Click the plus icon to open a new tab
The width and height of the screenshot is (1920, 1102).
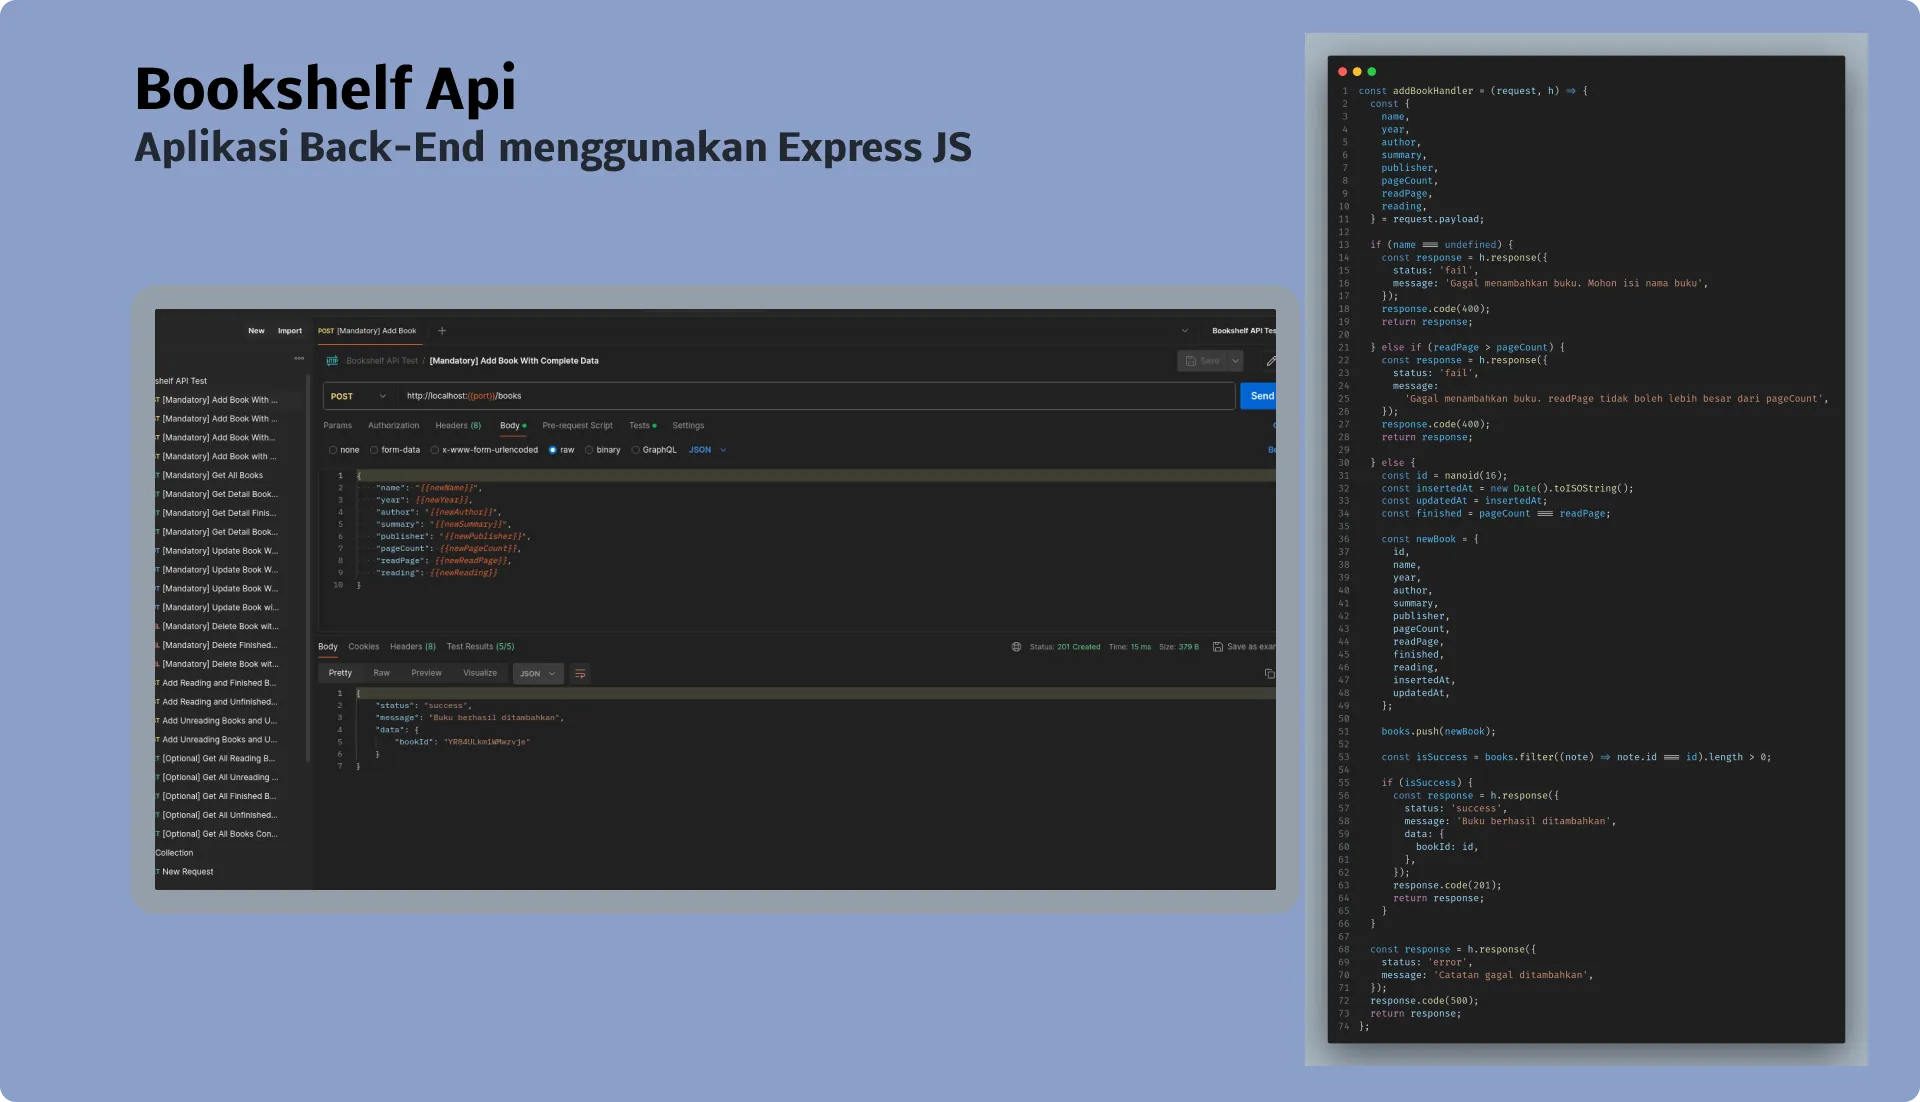[x=442, y=331]
